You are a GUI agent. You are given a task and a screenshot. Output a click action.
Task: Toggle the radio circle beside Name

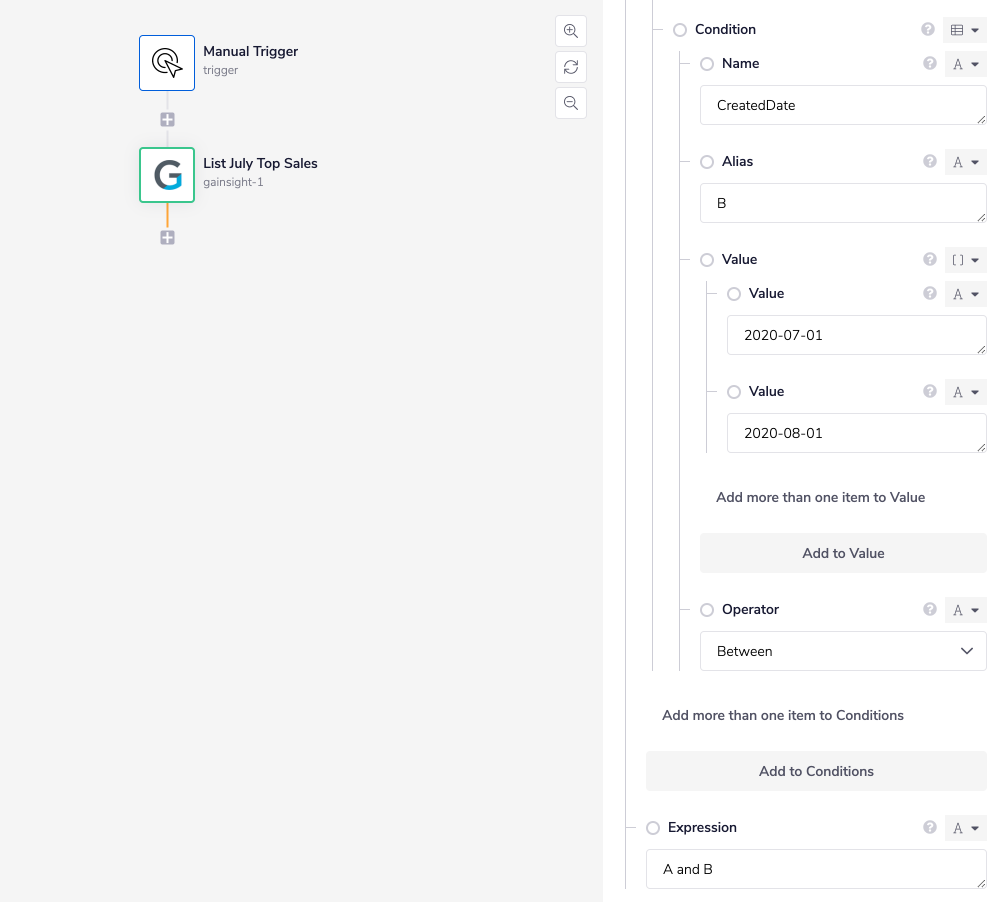707,64
